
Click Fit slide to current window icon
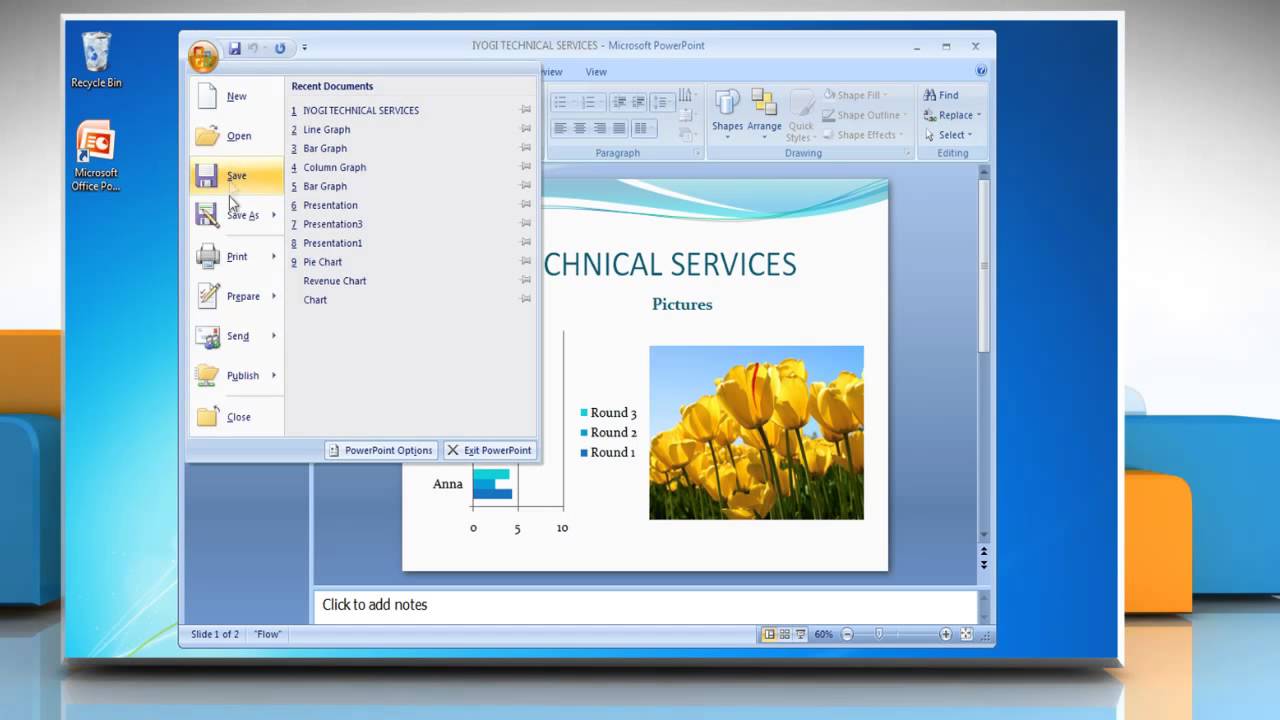(x=966, y=634)
